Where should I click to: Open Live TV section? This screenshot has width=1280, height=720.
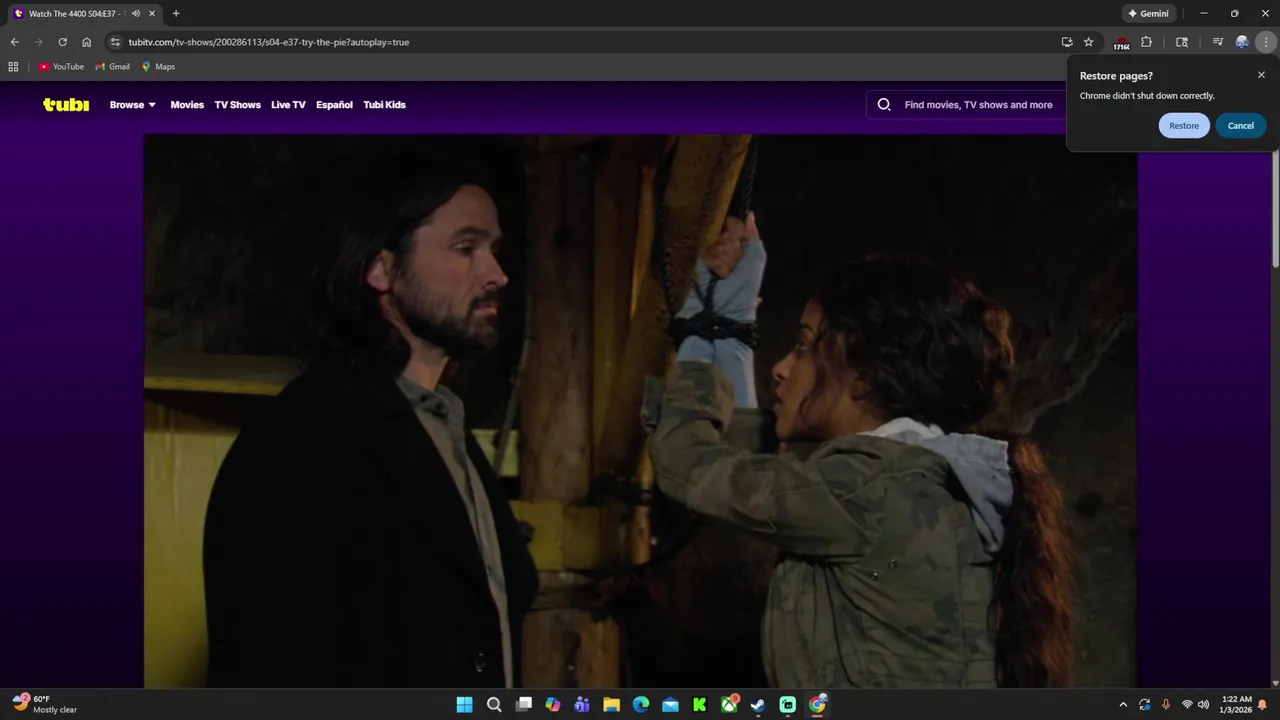(288, 104)
